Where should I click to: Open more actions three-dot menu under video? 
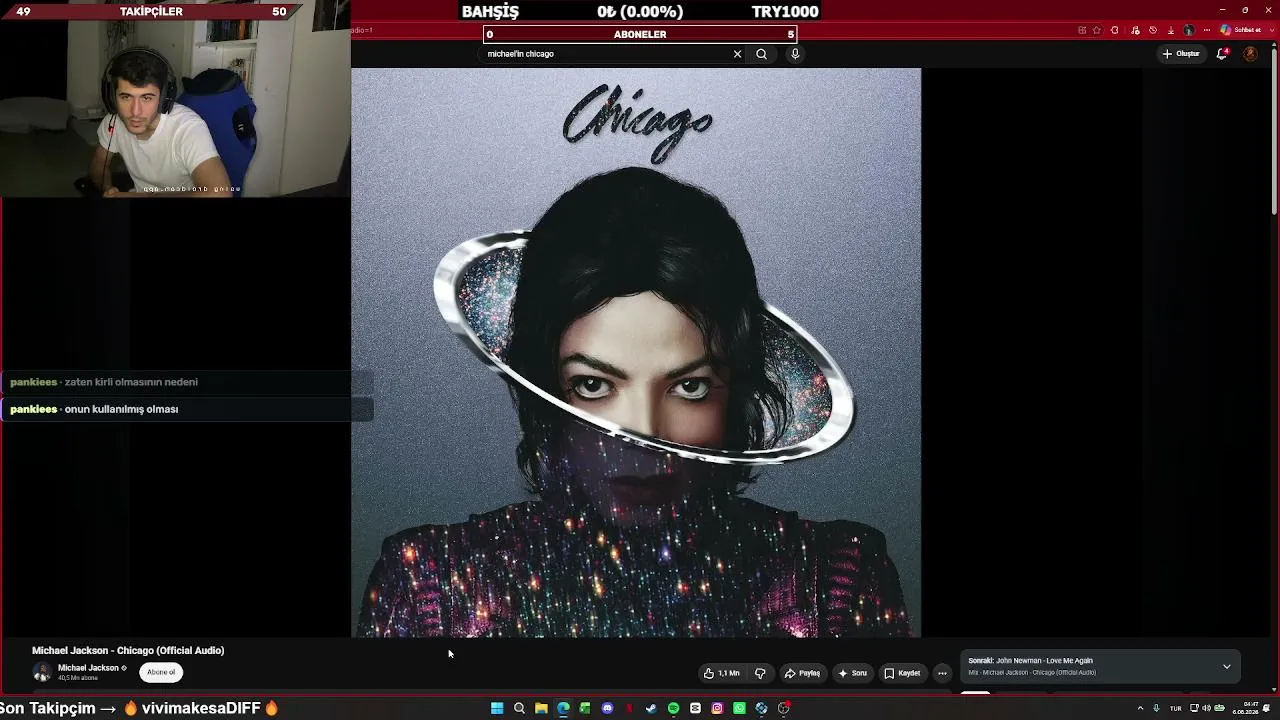(x=942, y=673)
